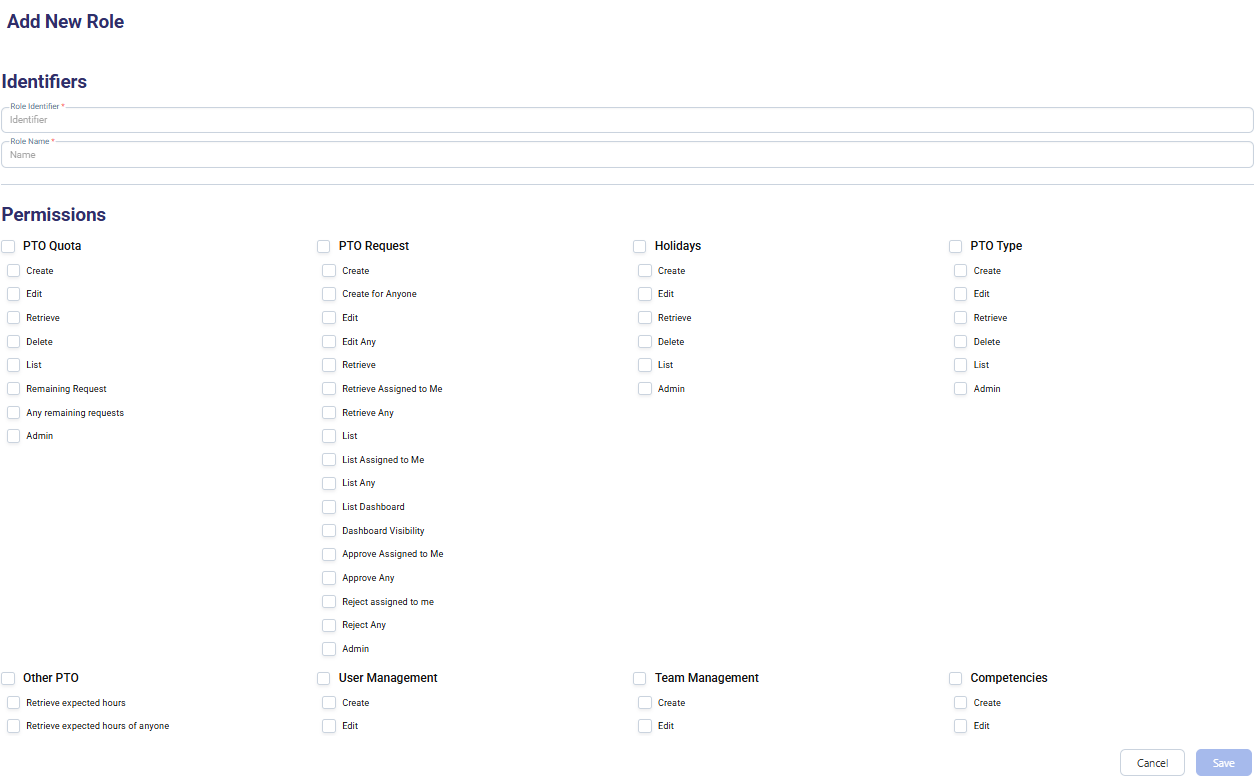Enable Retrieve Assigned to Me checkbox
Viewport: 1257px width, 782px height.
point(329,389)
